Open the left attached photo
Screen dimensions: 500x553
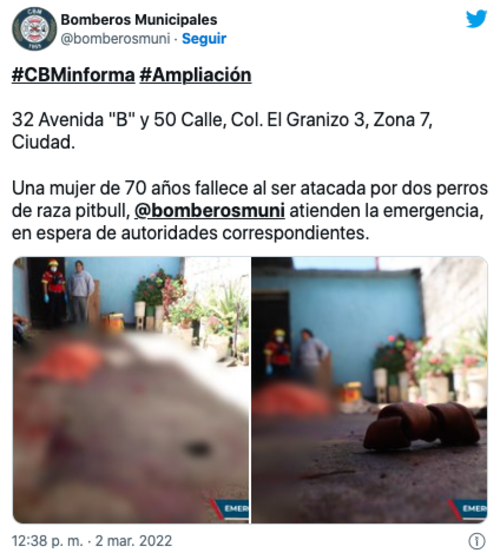coord(131,390)
